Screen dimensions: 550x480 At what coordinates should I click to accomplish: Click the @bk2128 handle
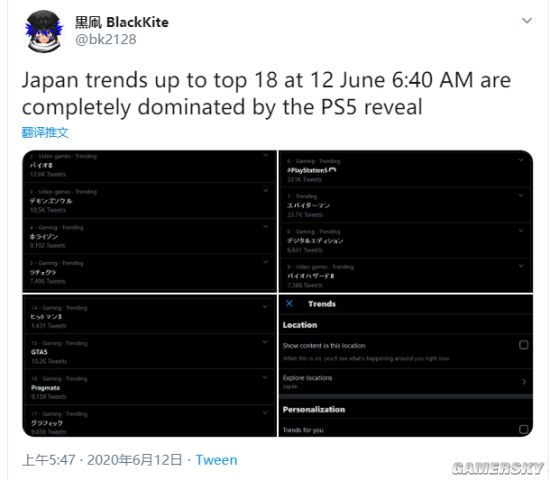(106, 39)
